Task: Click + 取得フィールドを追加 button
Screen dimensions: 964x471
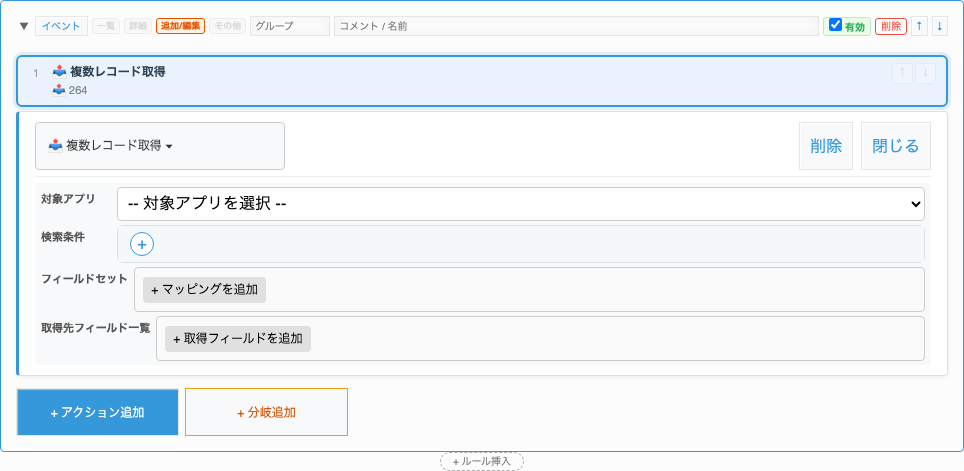Action: pos(238,339)
